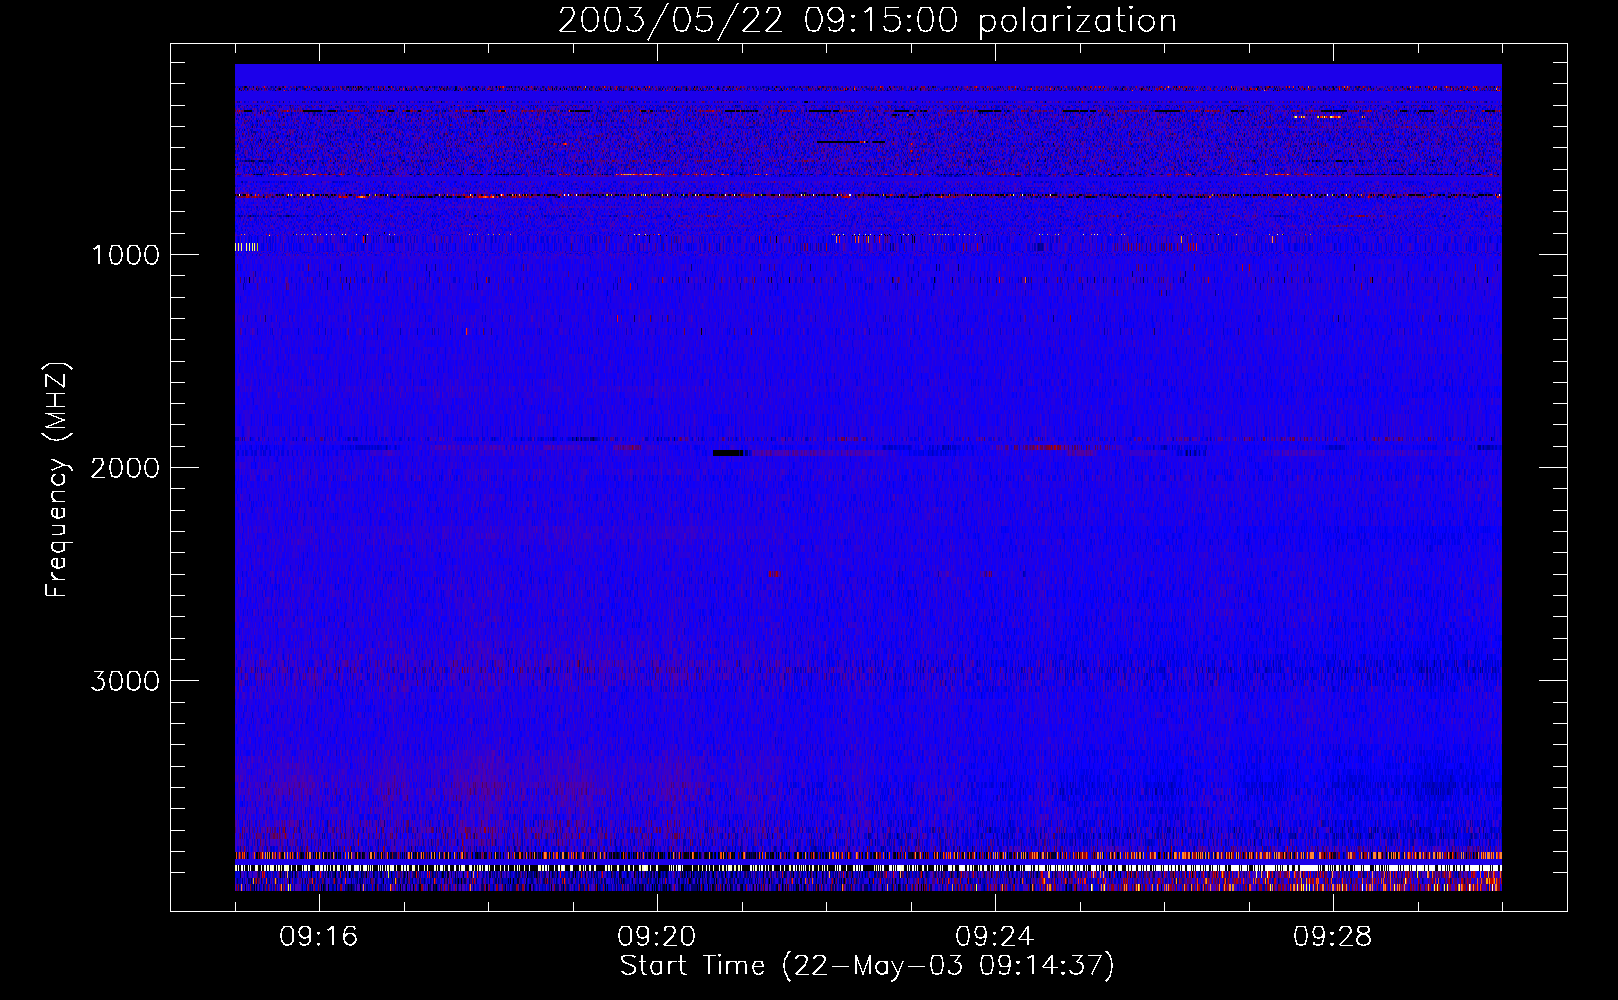
Task: Click the 09:20 time tick label
Action: click(x=657, y=937)
